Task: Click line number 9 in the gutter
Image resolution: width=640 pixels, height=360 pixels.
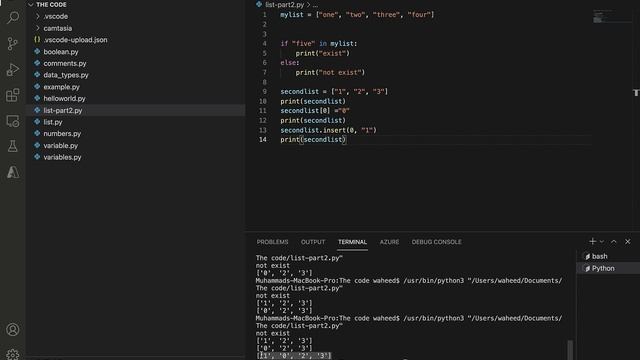Action: pyautogui.click(x=264, y=91)
